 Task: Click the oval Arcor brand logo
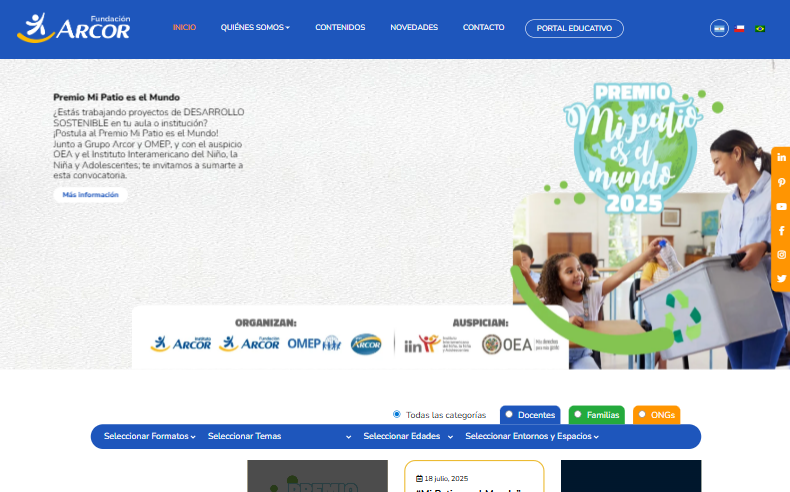(366, 344)
